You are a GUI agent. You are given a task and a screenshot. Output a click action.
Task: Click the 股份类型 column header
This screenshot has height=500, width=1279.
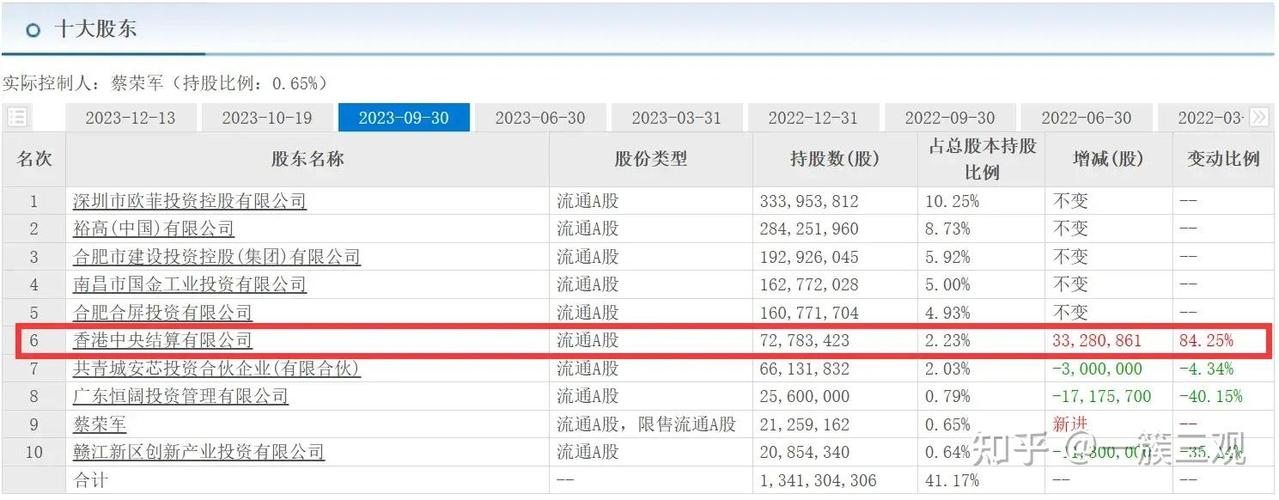pos(651,159)
